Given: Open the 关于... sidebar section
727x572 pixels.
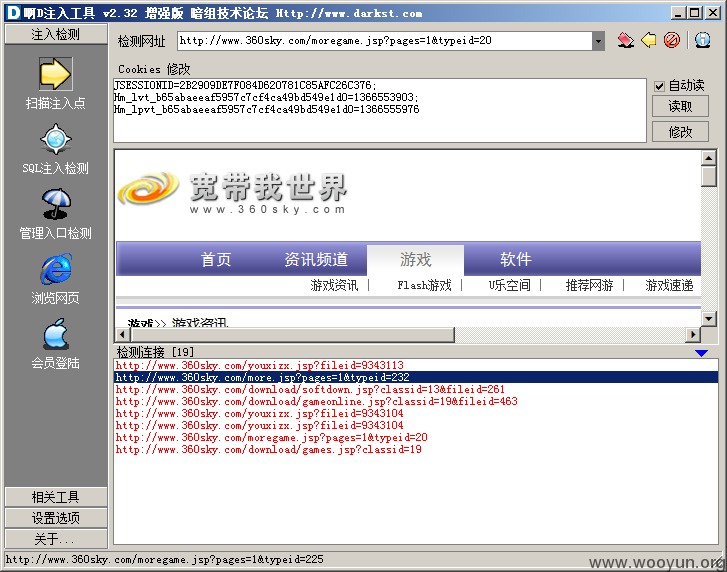Looking at the screenshot, I should pos(56,539).
